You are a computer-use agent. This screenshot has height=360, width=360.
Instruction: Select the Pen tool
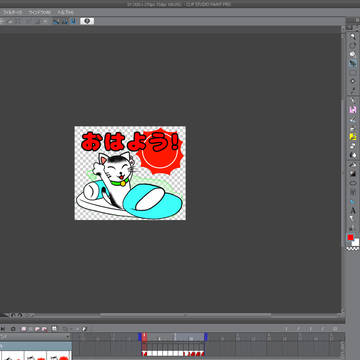tap(353, 100)
